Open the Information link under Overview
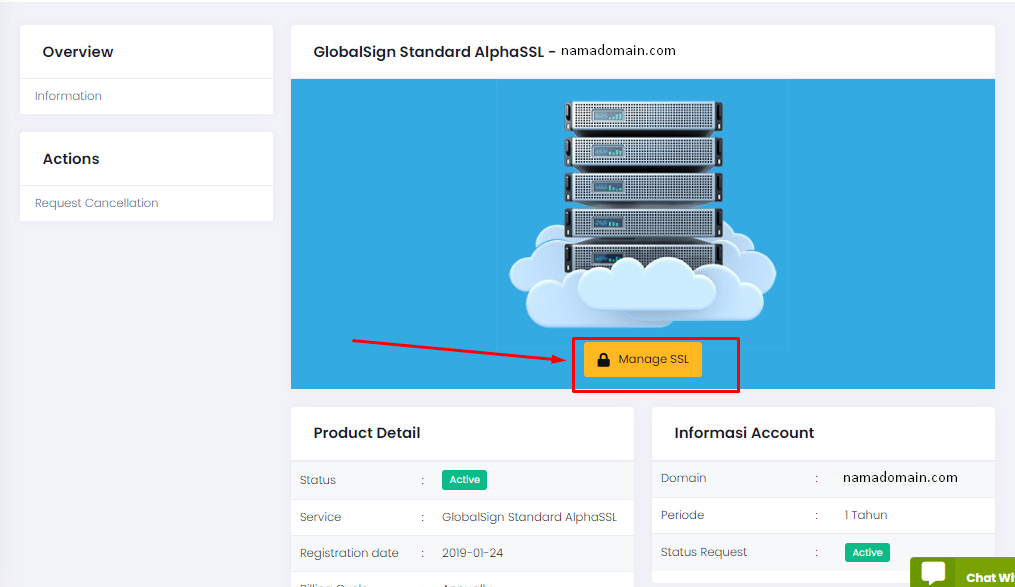1015x587 pixels. [x=68, y=96]
